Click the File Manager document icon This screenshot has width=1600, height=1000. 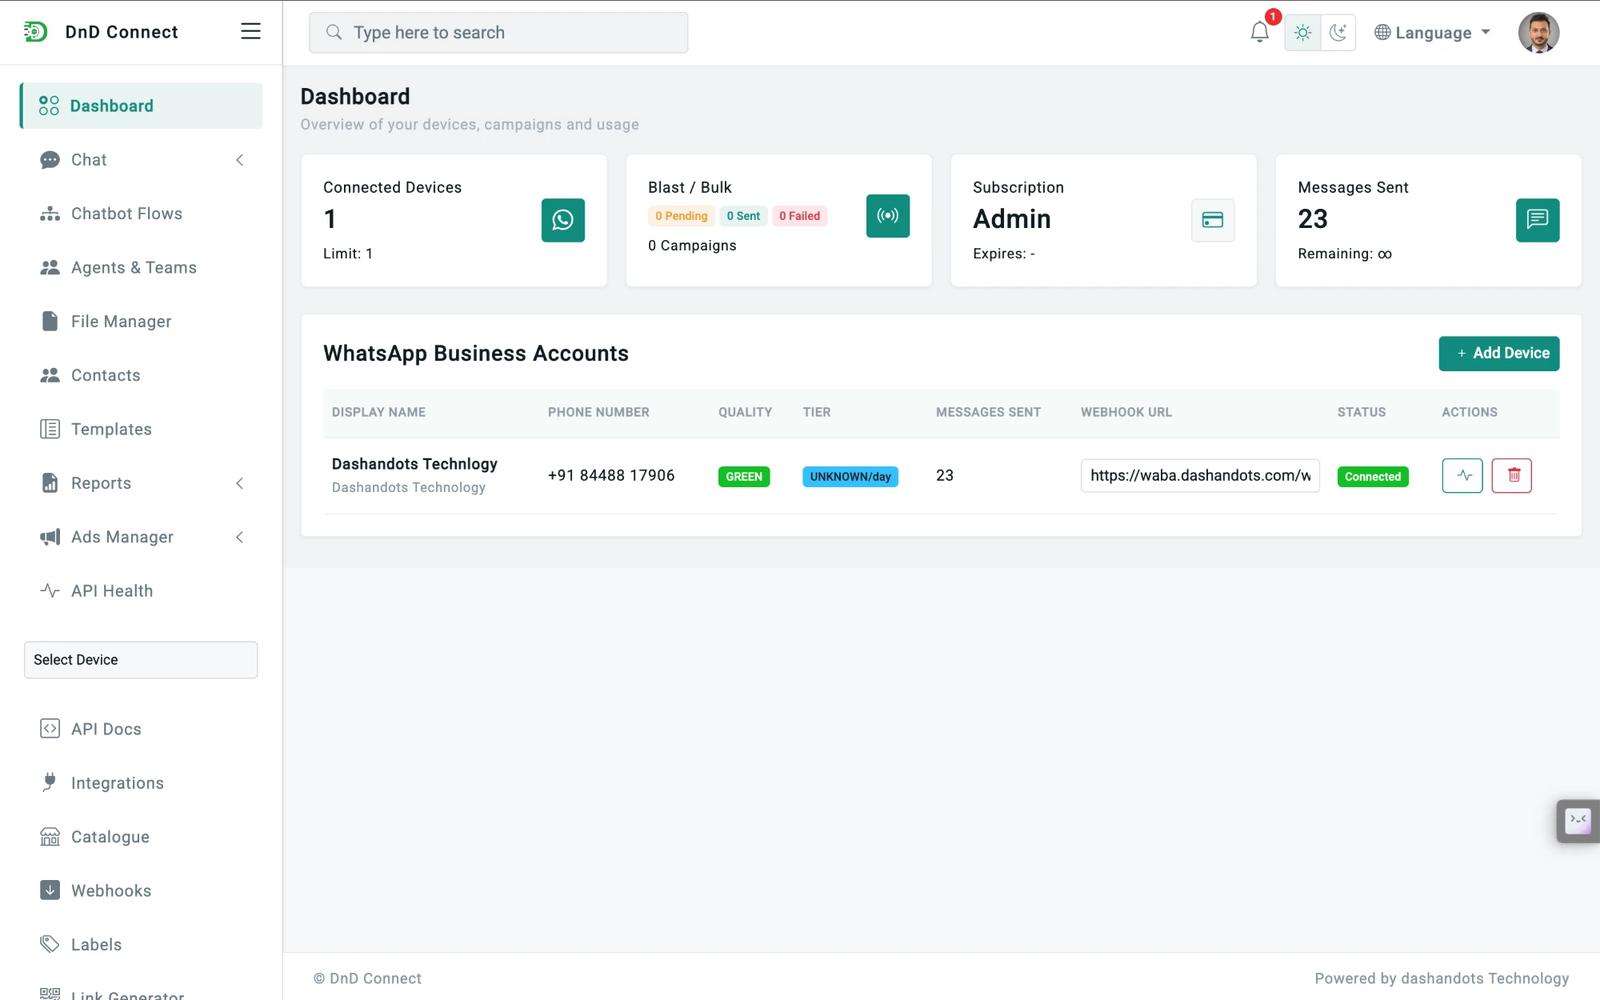click(50, 321)
